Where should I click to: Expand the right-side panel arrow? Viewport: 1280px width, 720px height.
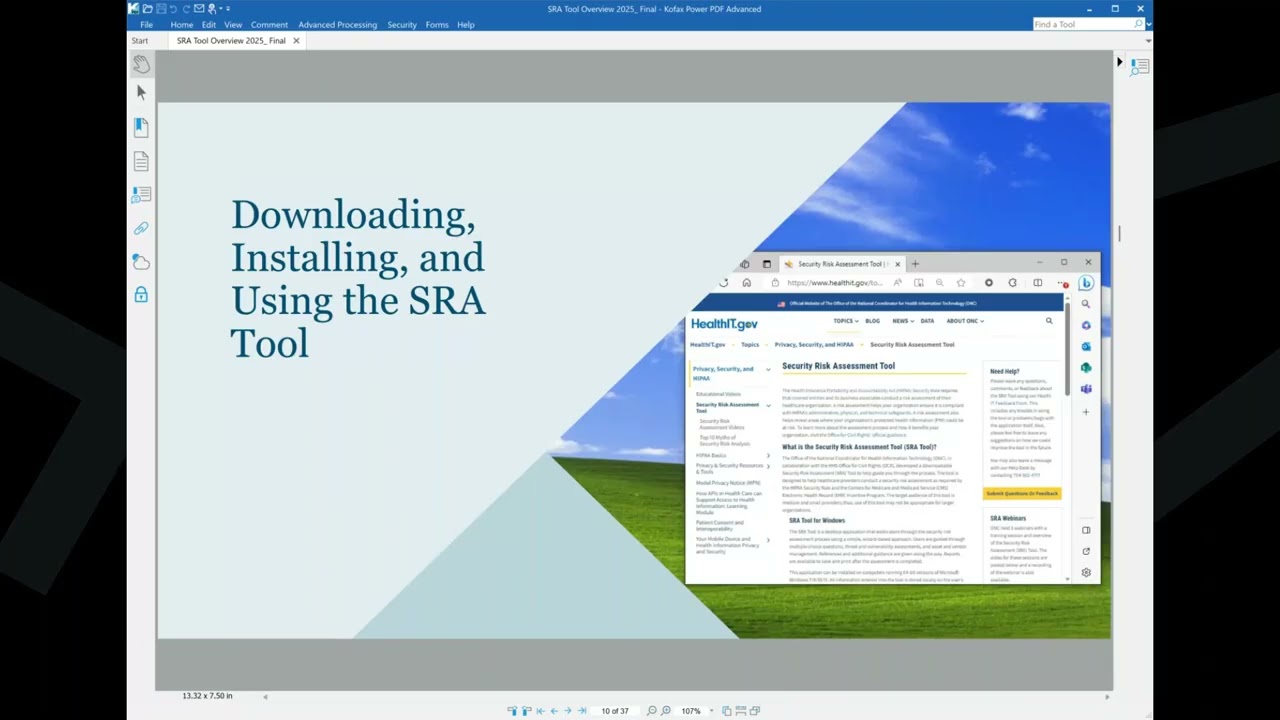[x=1120, y=62]
